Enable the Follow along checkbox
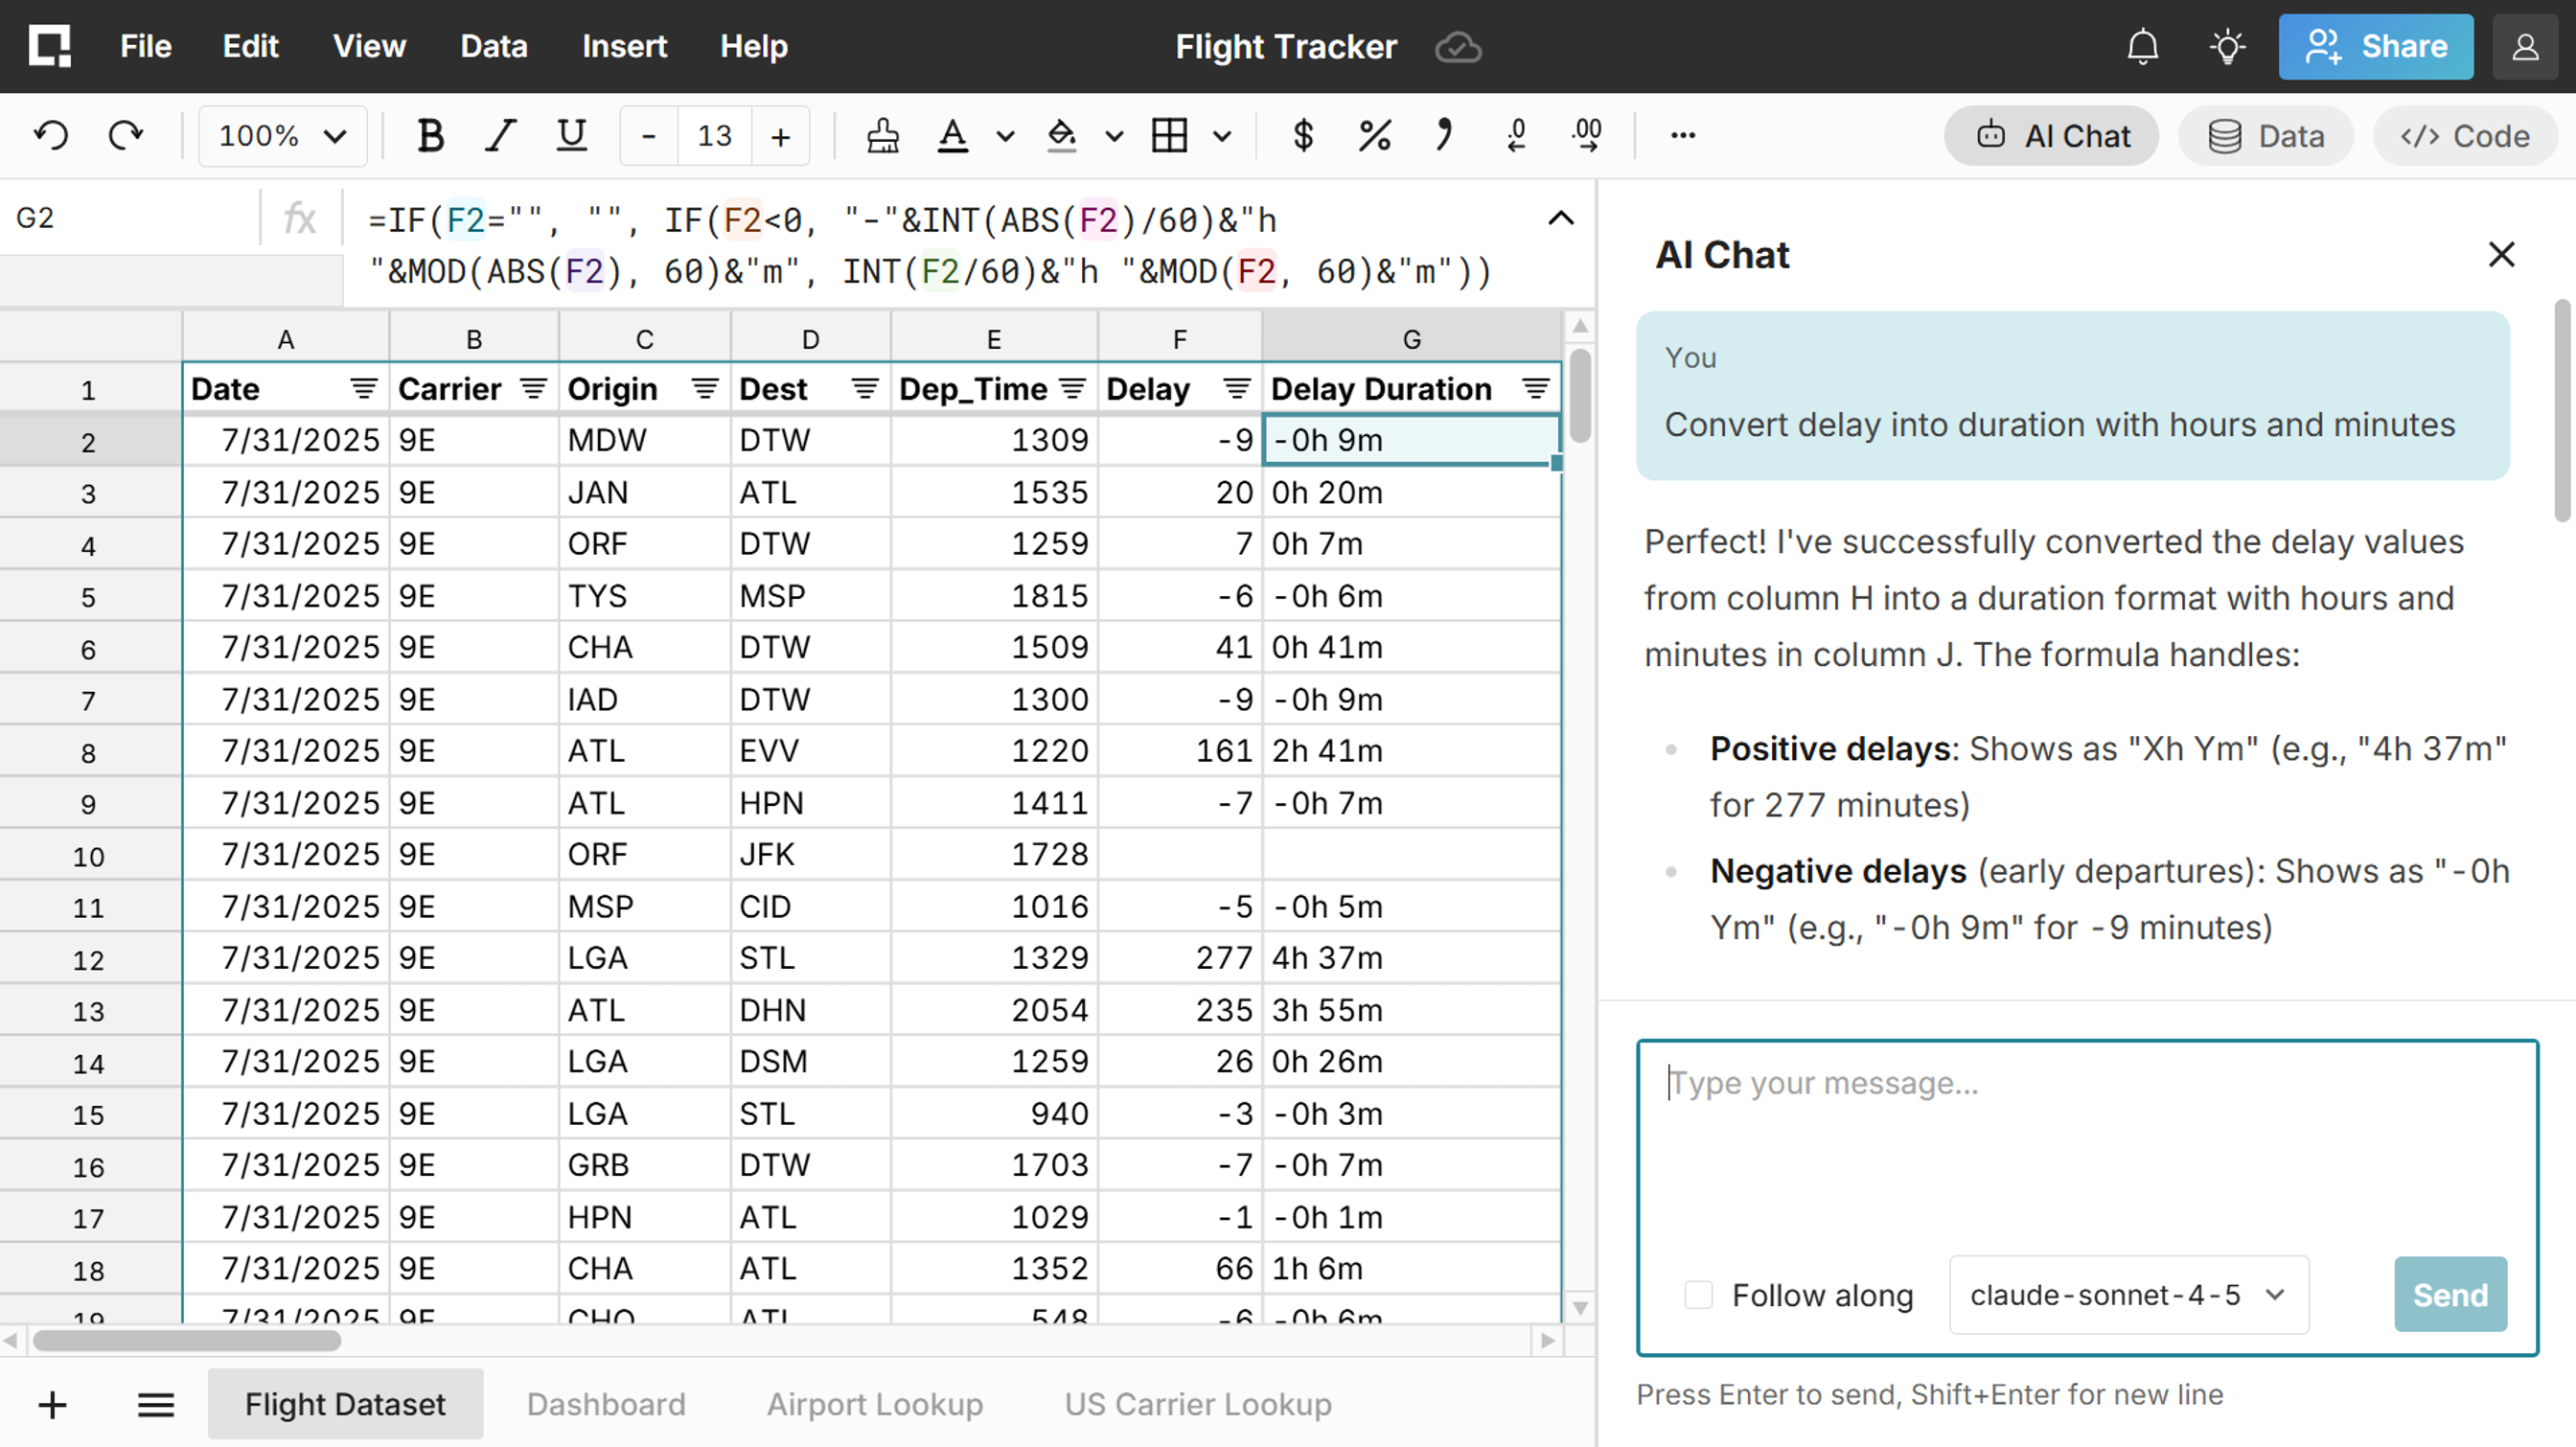2576x1447 pixels. coord(1698,1295)
